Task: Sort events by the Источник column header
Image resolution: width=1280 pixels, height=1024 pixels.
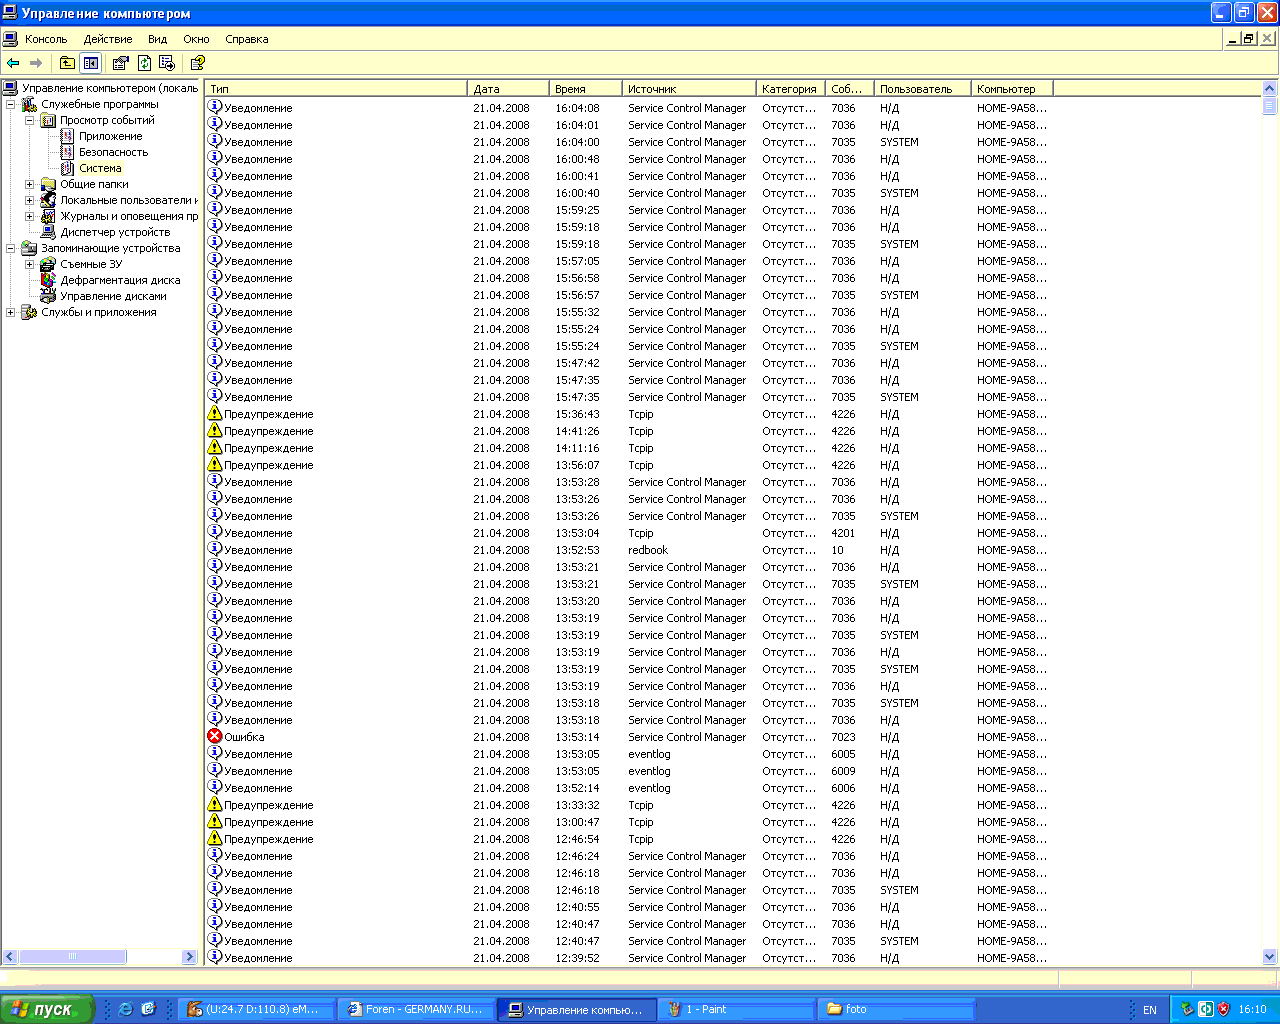Action: (x=688, y=89)
